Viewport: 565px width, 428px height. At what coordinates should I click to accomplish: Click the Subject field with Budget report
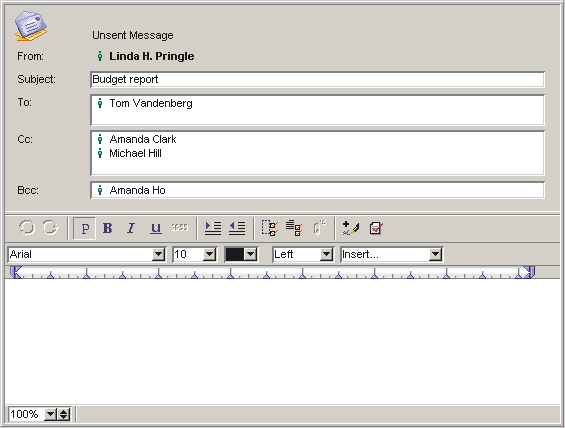pyautogui.click(x=317, y=79)
